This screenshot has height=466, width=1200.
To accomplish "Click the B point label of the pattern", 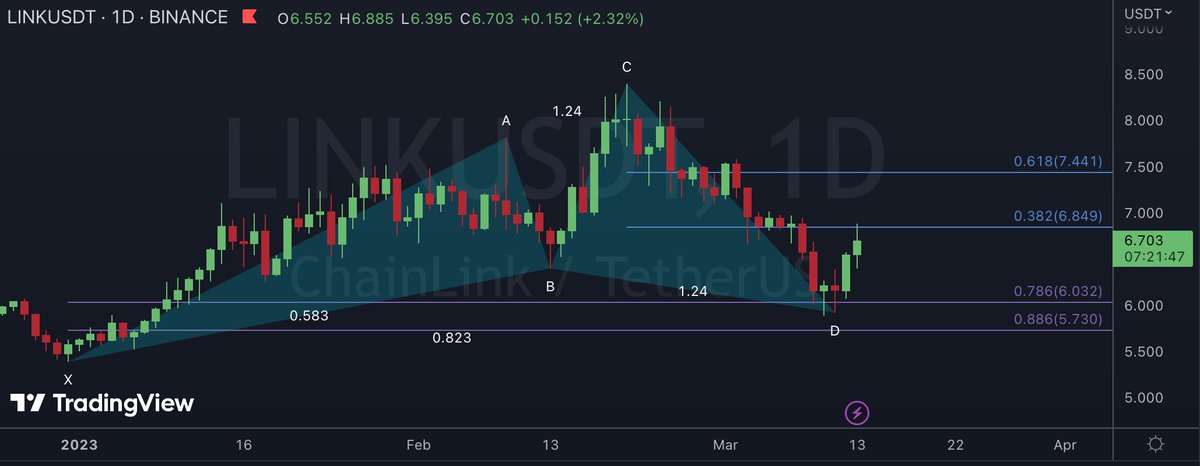I will (550, 287).
